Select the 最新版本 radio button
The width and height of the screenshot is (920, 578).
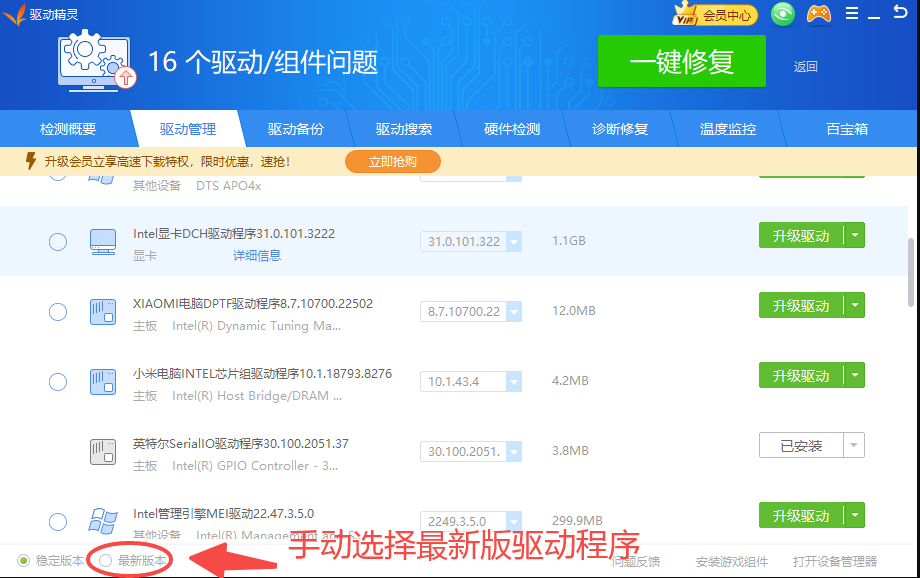pyautogui.click(x=106, y=561)
